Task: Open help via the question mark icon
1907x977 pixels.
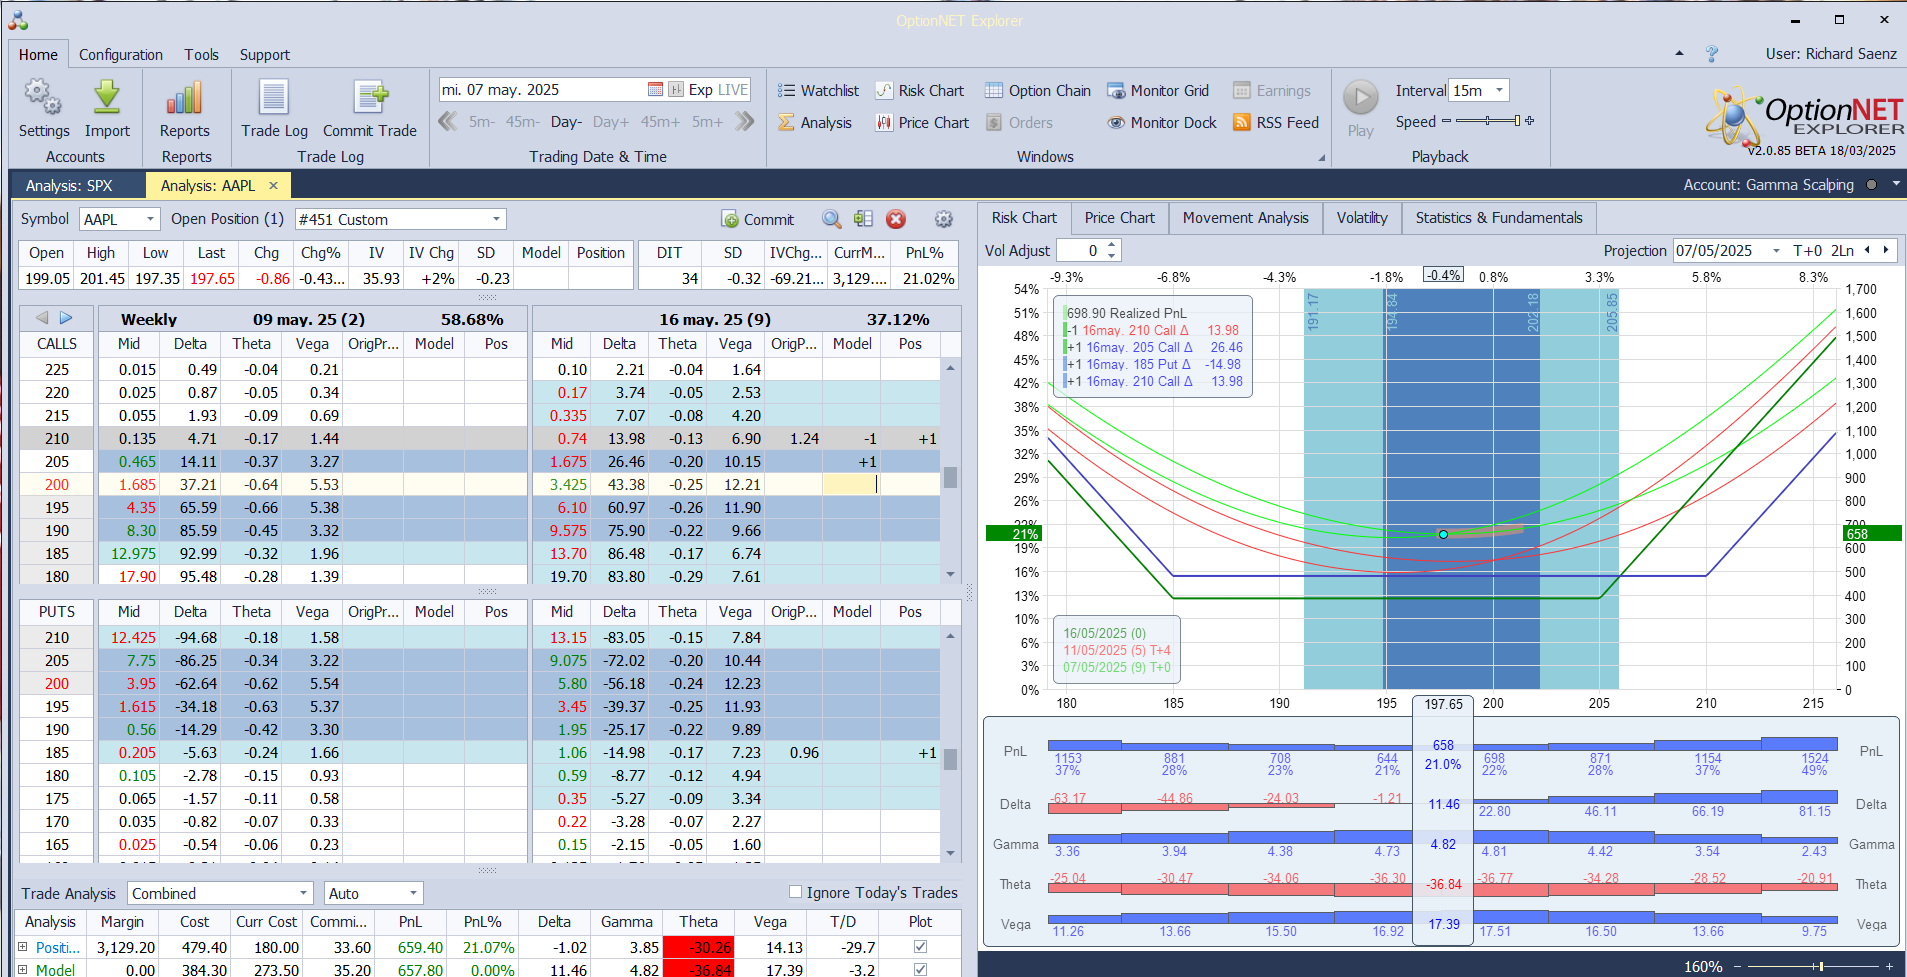Action: [1712, 54]
